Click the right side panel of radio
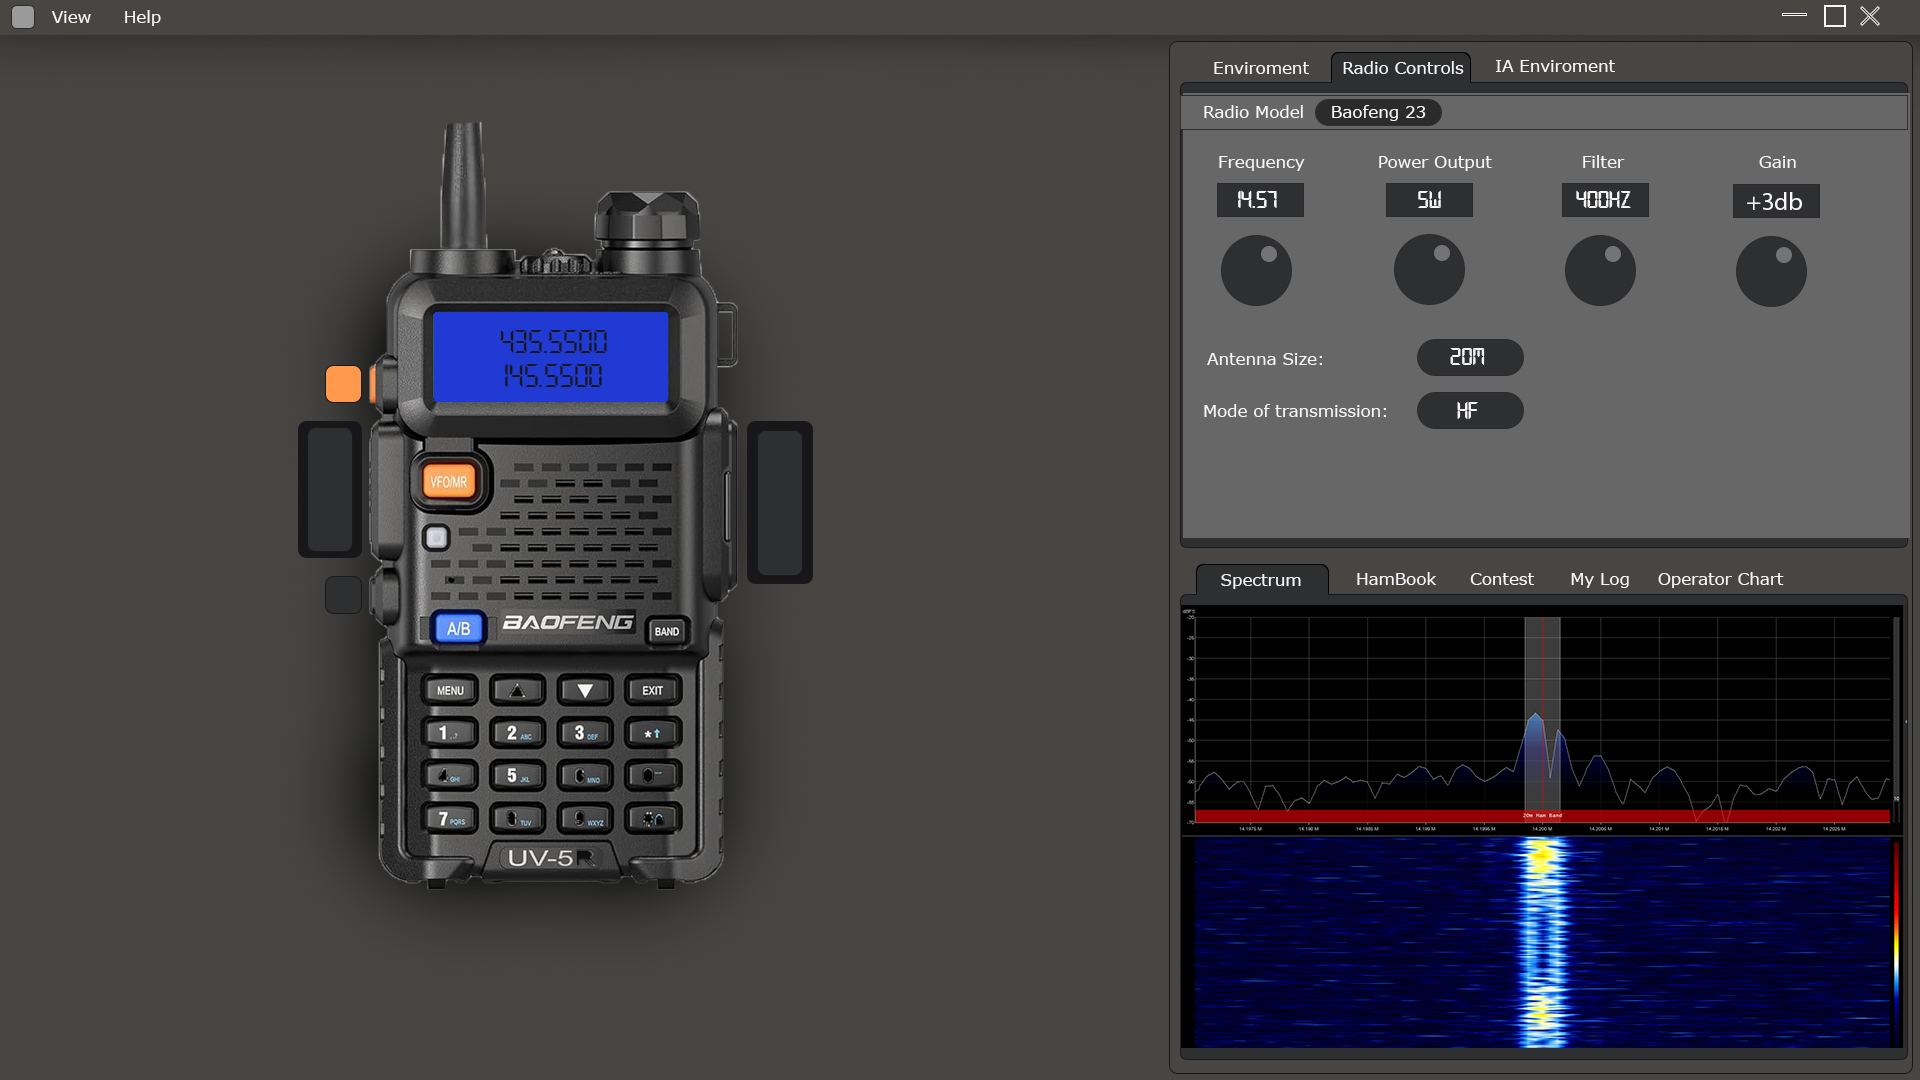This screenshot has height=1080, width=1920. 780,502
